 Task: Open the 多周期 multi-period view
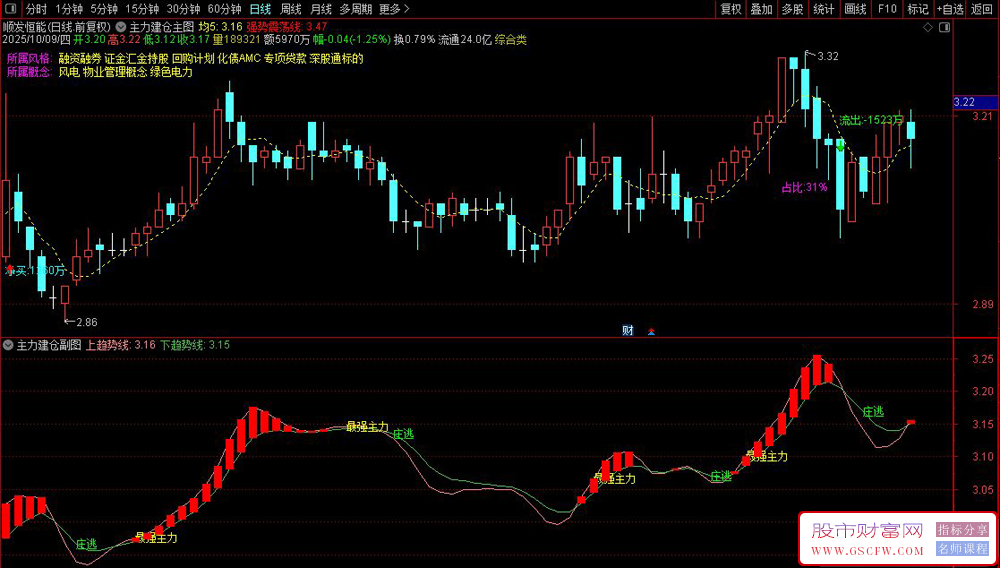click(355, 9)
